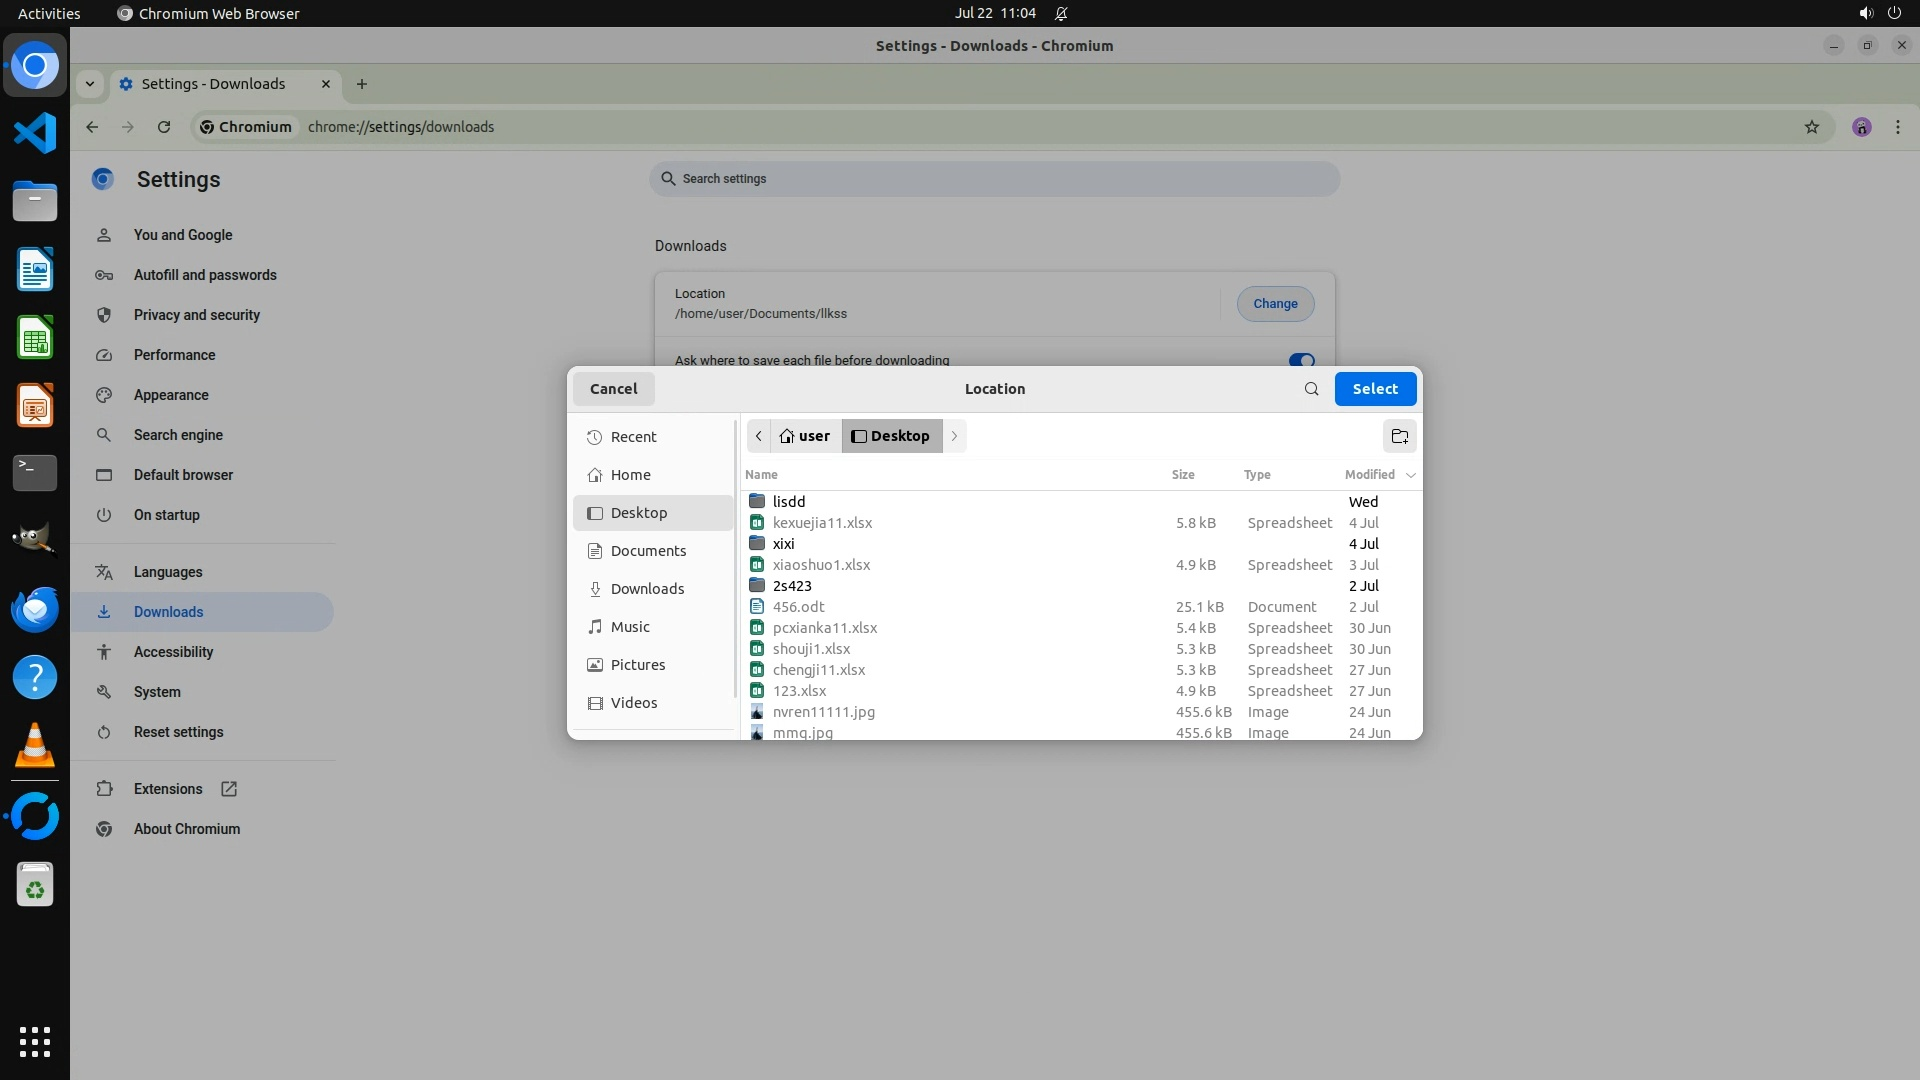This screenshot has height=1080, width=1920.
Task: Click Modified column sort arrow
Action: pyautogui.click(x=1411, y=475)
